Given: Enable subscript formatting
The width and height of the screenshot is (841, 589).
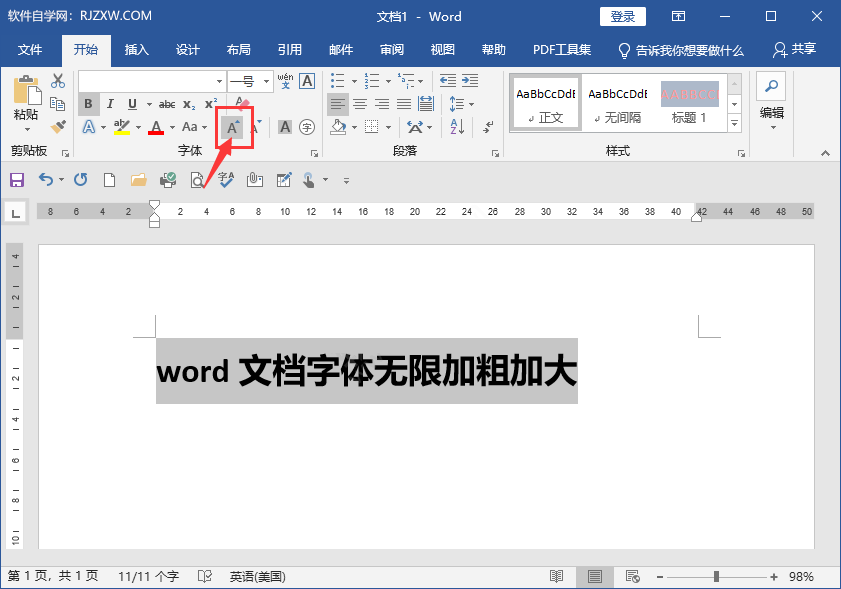Looking at the screenshot, I should click(186, 104).
